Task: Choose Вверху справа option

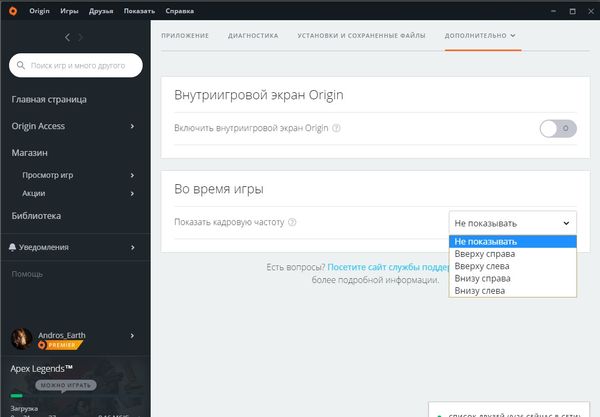Action: click(513, 254)
